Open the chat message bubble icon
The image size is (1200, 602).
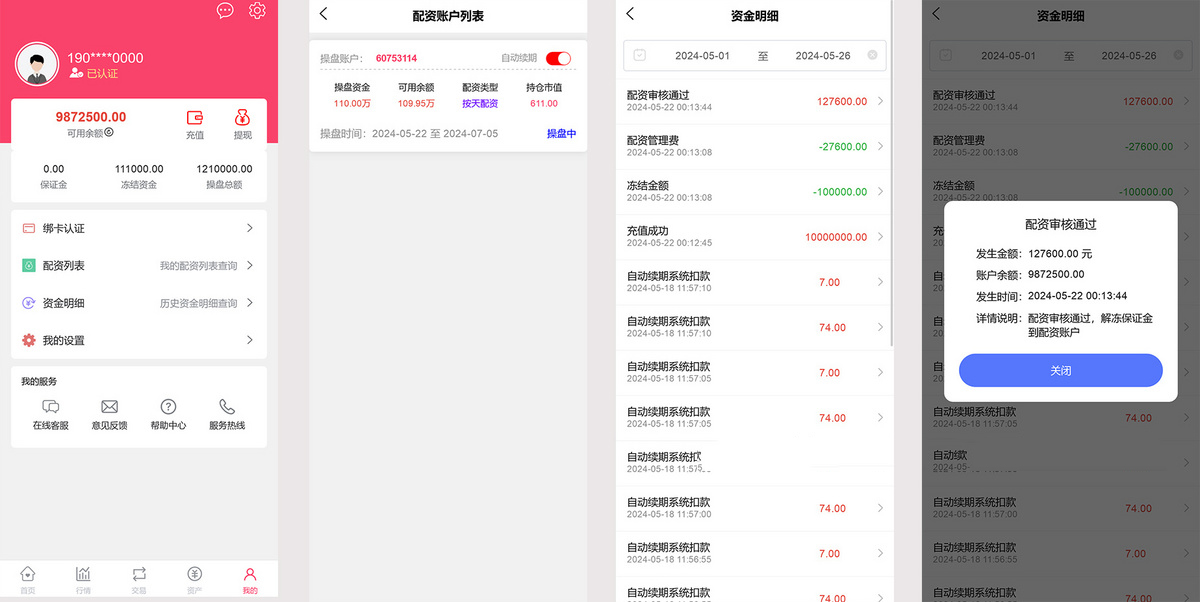pyautogui.click(x=225, y=11)
